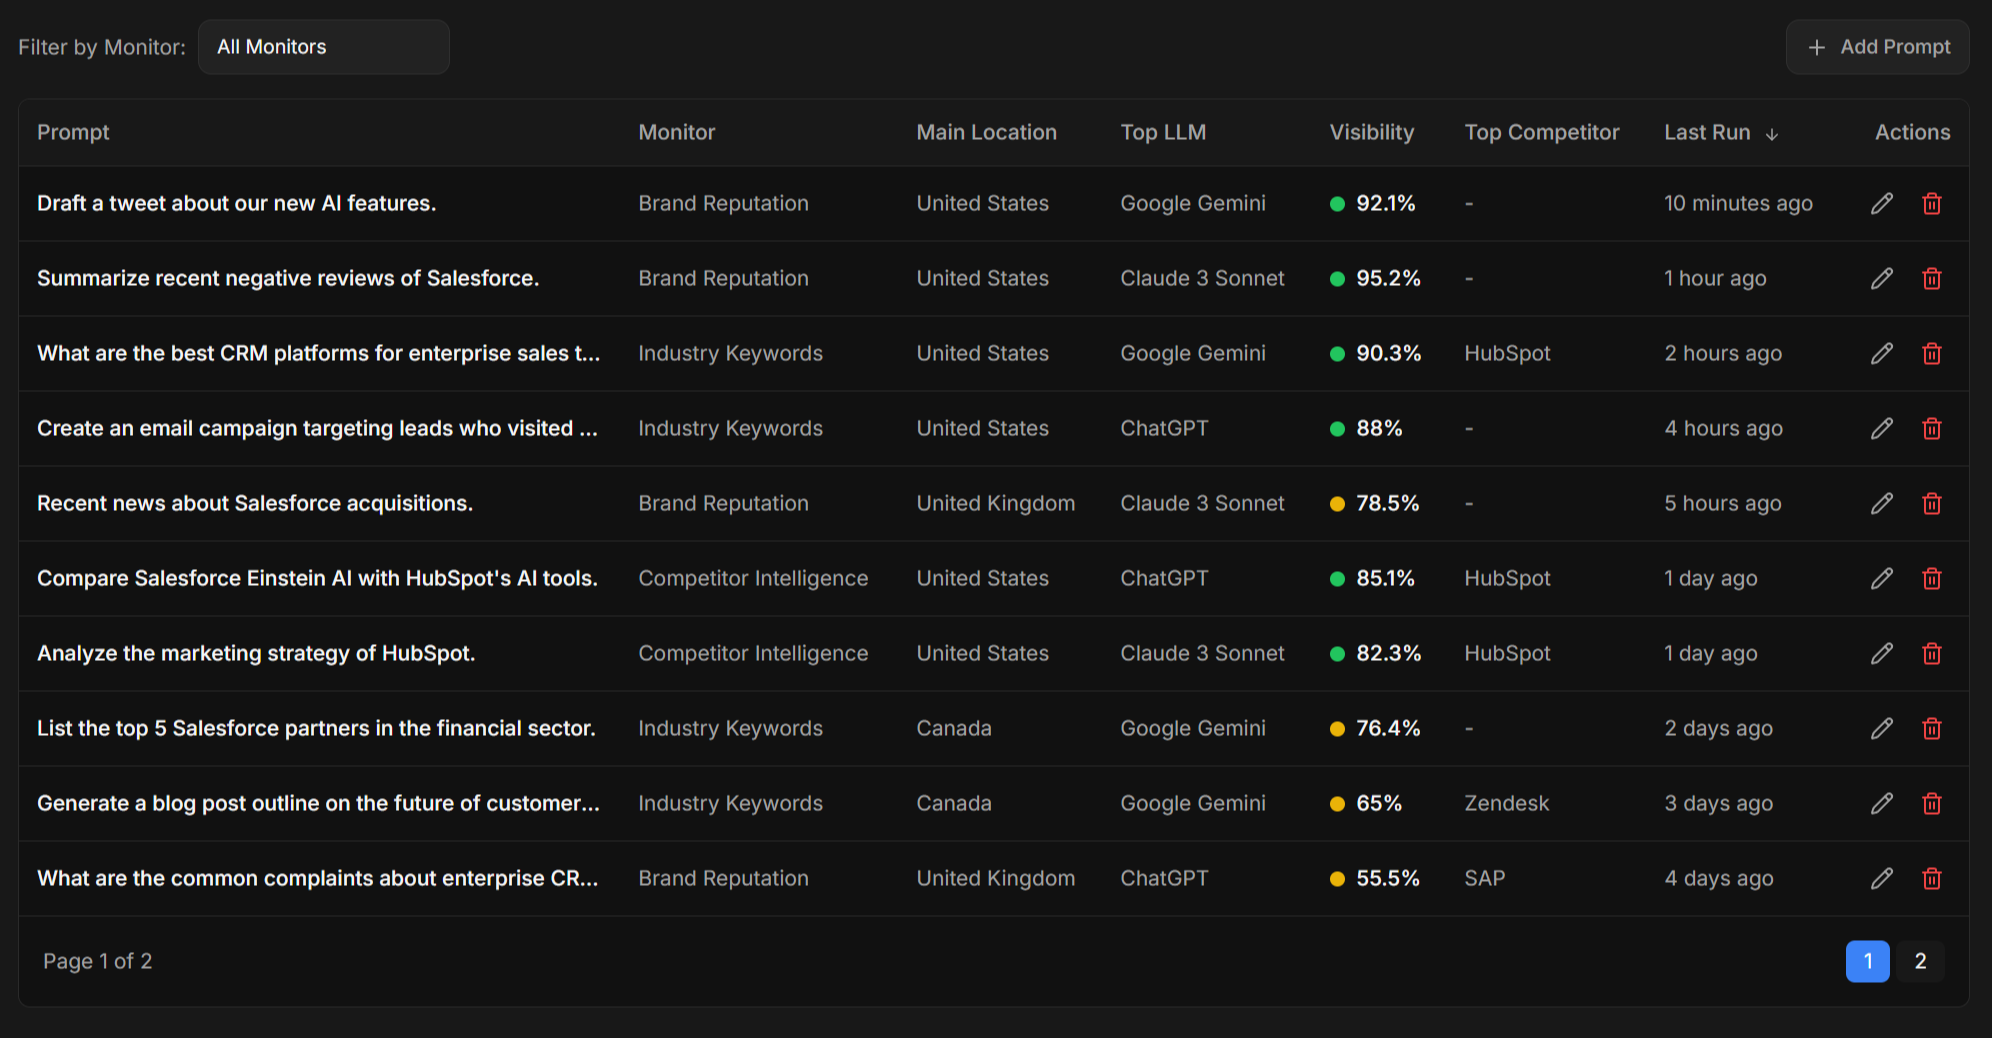
Task: Select page 1 button
Action: 1867,961
